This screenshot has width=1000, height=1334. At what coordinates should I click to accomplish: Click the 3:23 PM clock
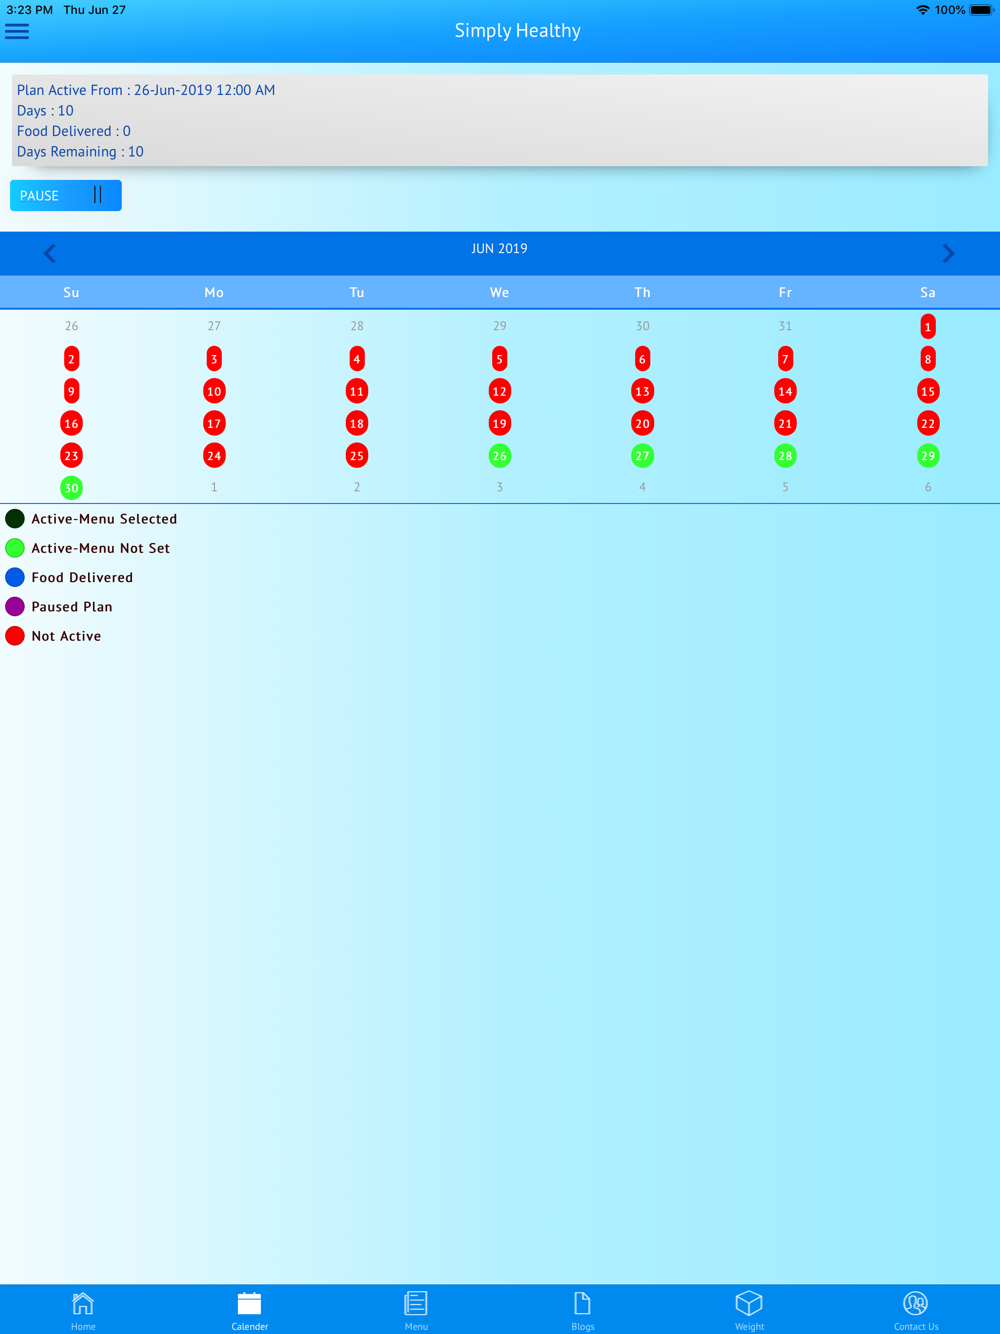29,10
